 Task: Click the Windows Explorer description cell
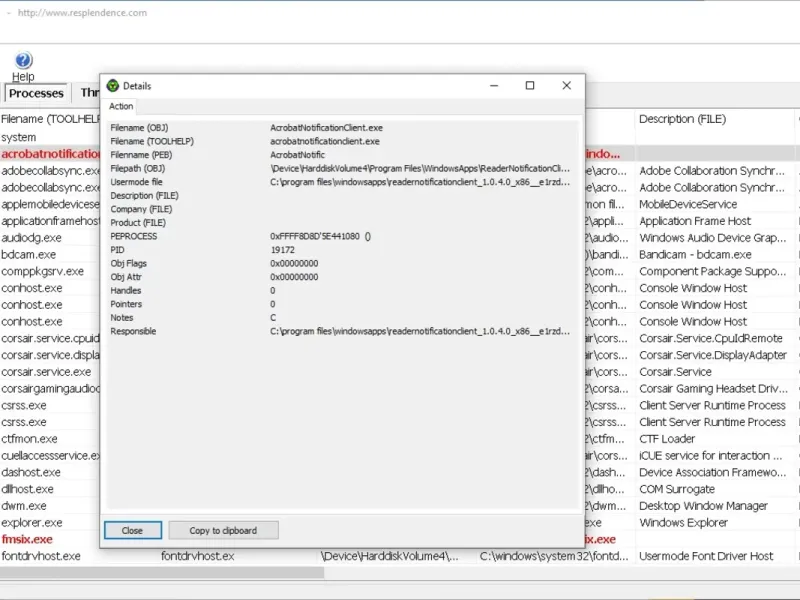coord(683,523)
